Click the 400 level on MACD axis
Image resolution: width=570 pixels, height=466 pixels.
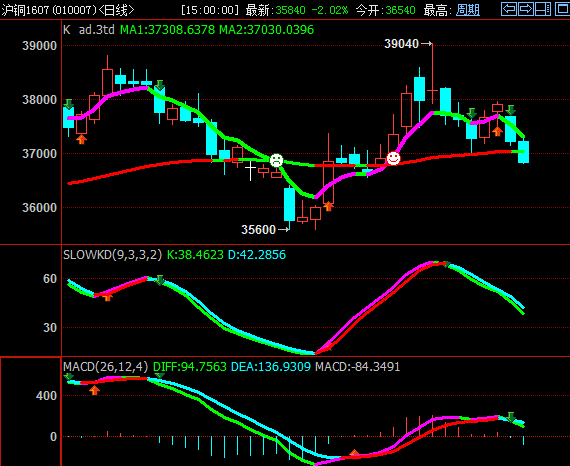47,395
